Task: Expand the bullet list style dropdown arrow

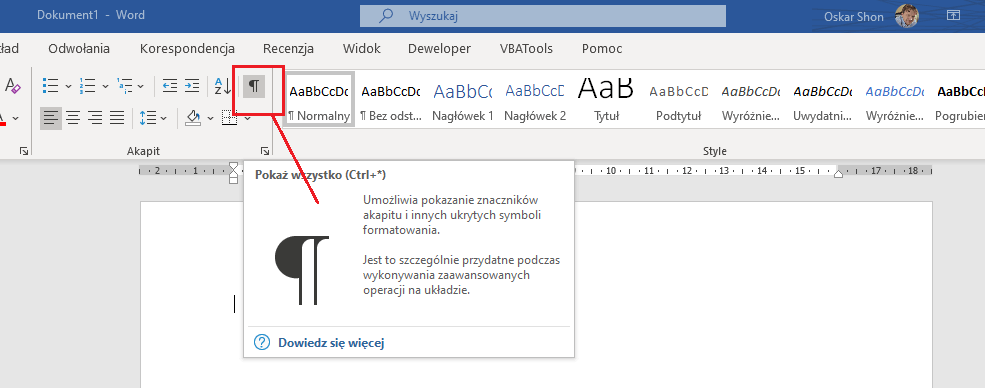Action: [68, 86]
